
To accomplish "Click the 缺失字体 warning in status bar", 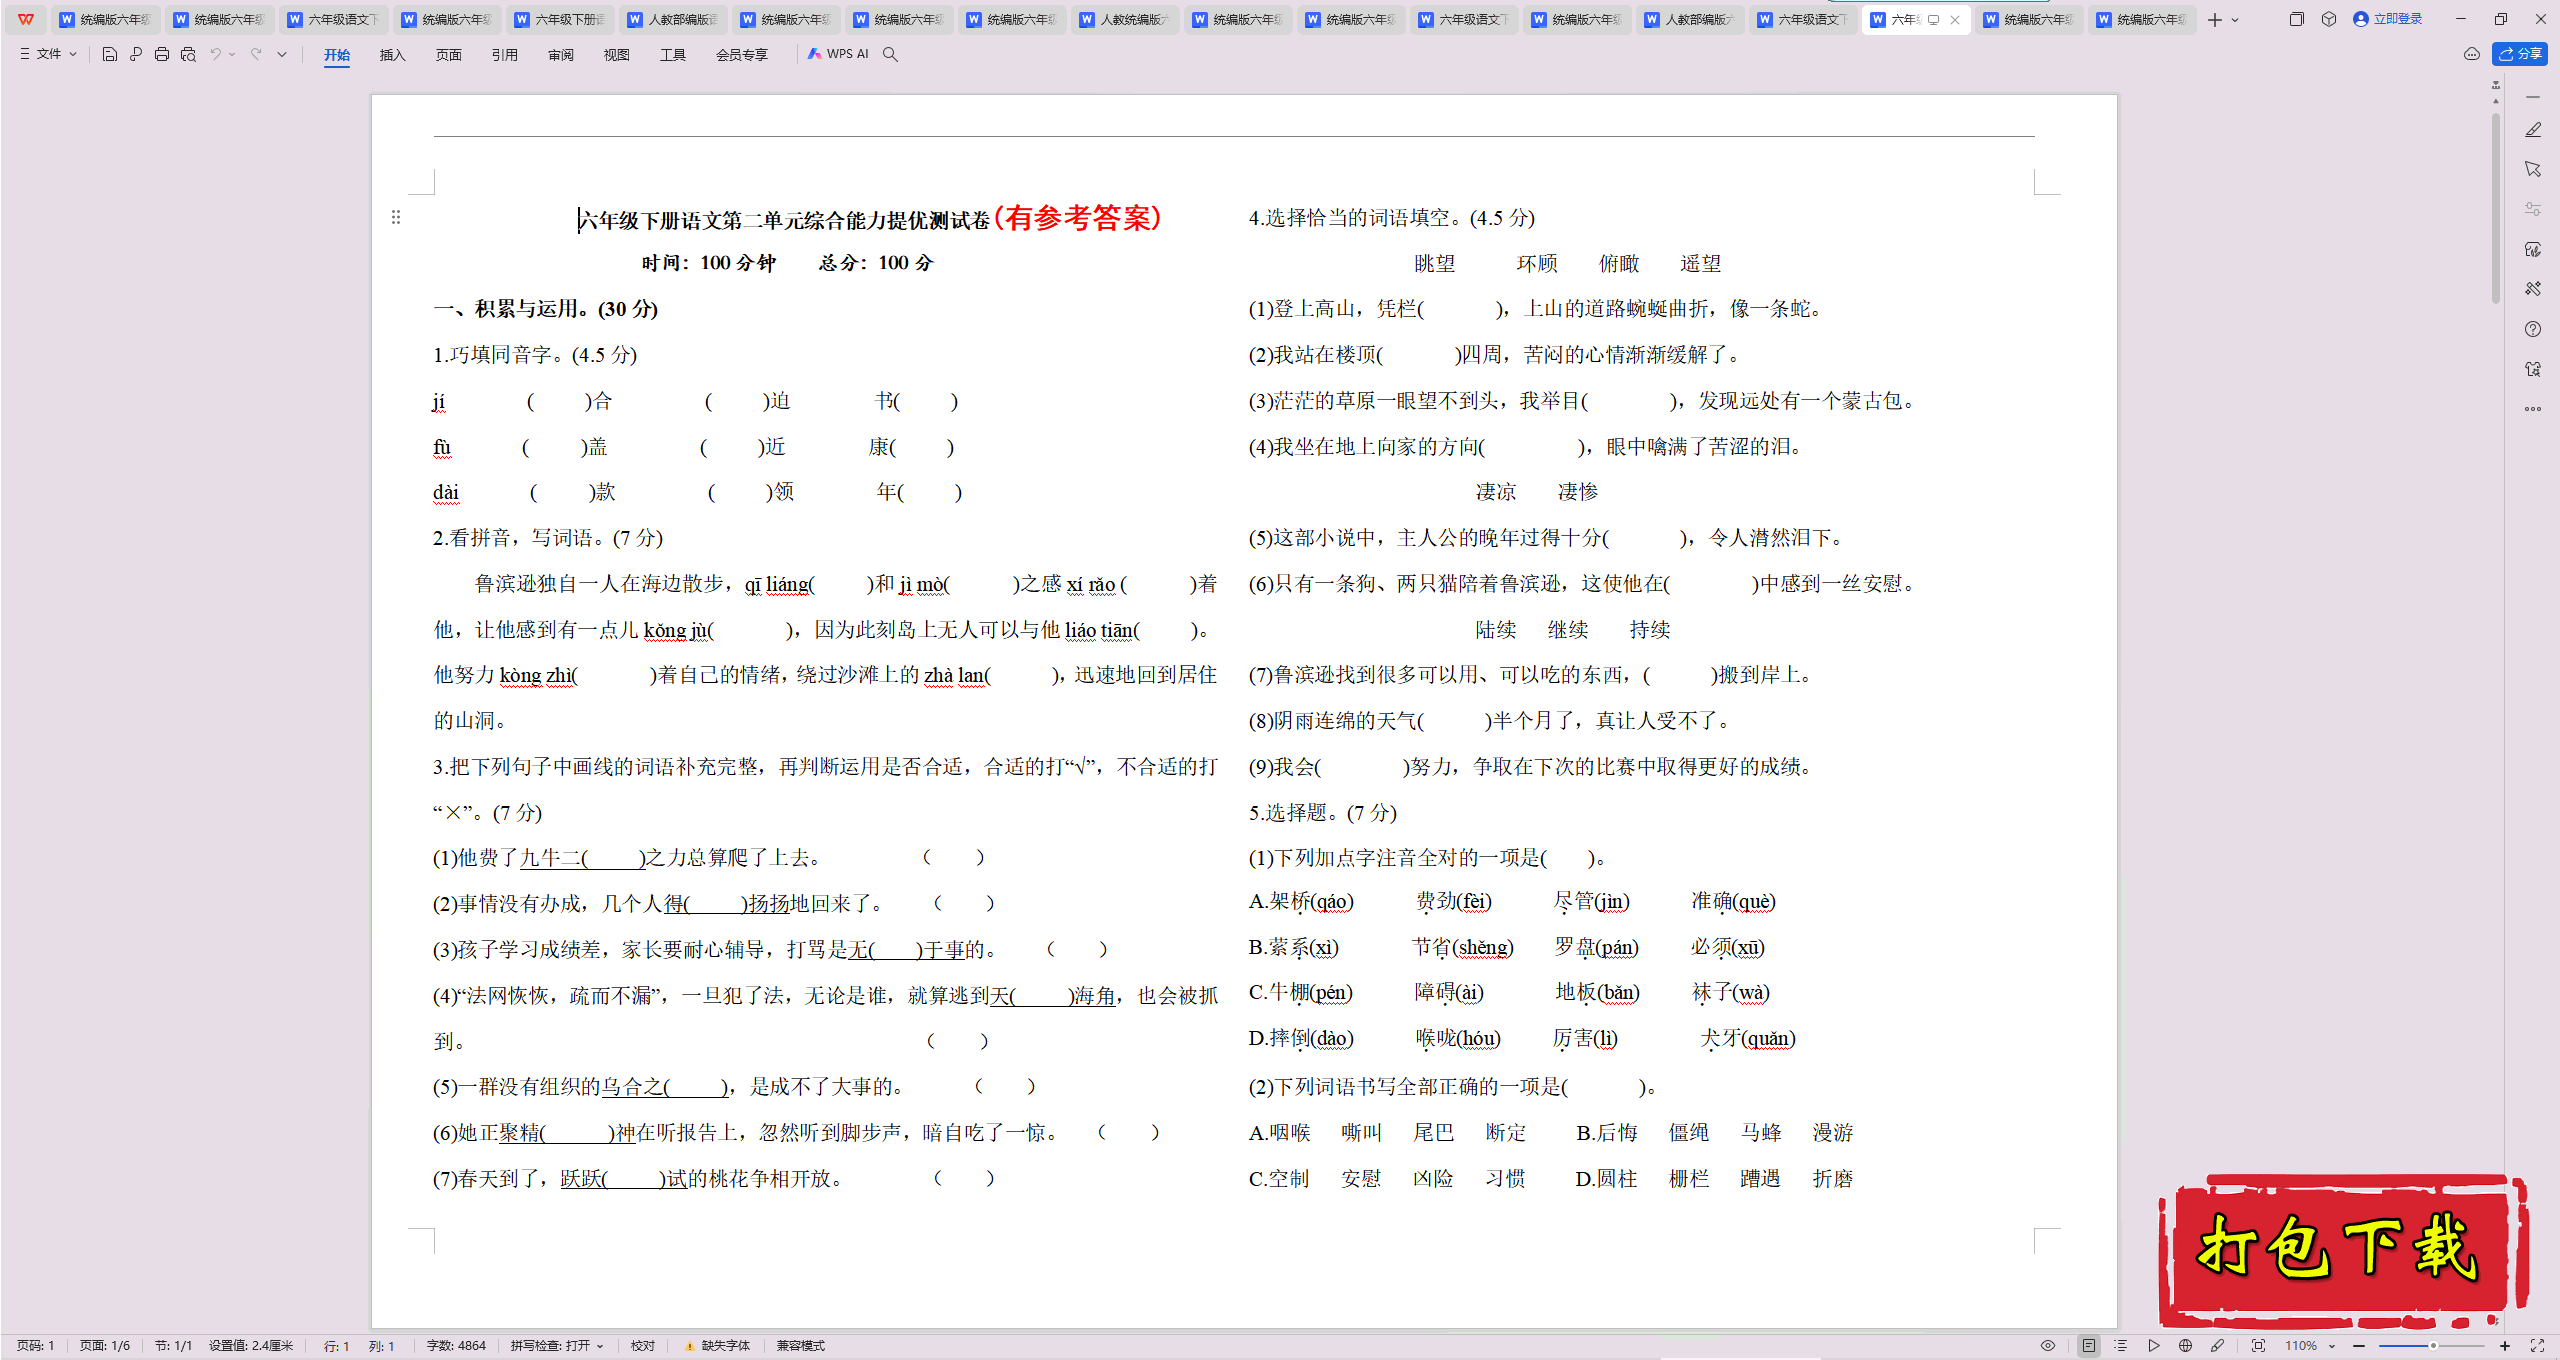I will (x=717, y=1346).
